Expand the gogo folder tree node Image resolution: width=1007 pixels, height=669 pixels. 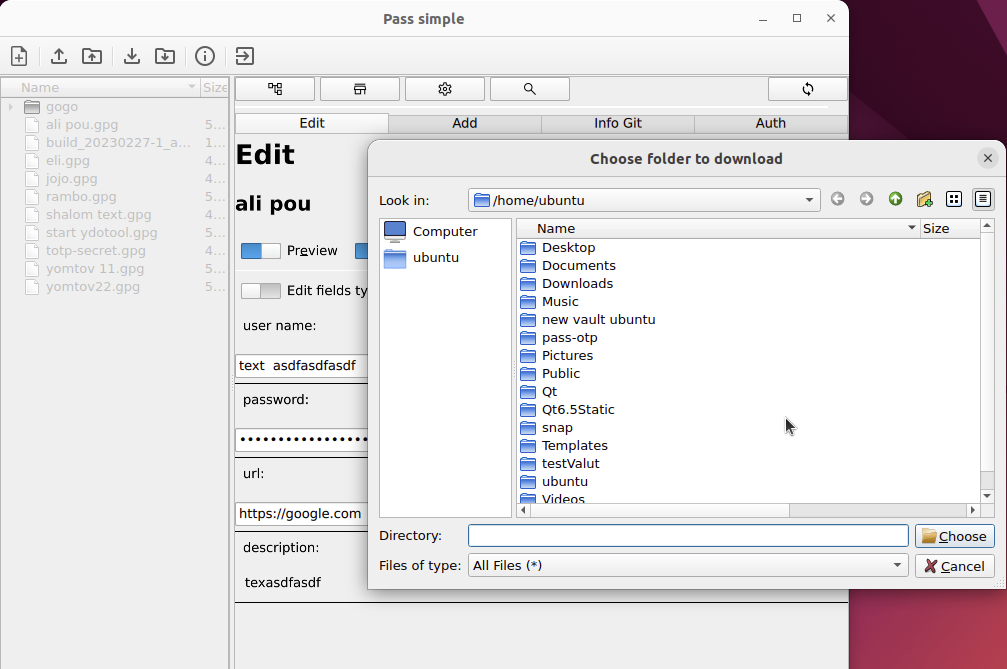point(10,107)
